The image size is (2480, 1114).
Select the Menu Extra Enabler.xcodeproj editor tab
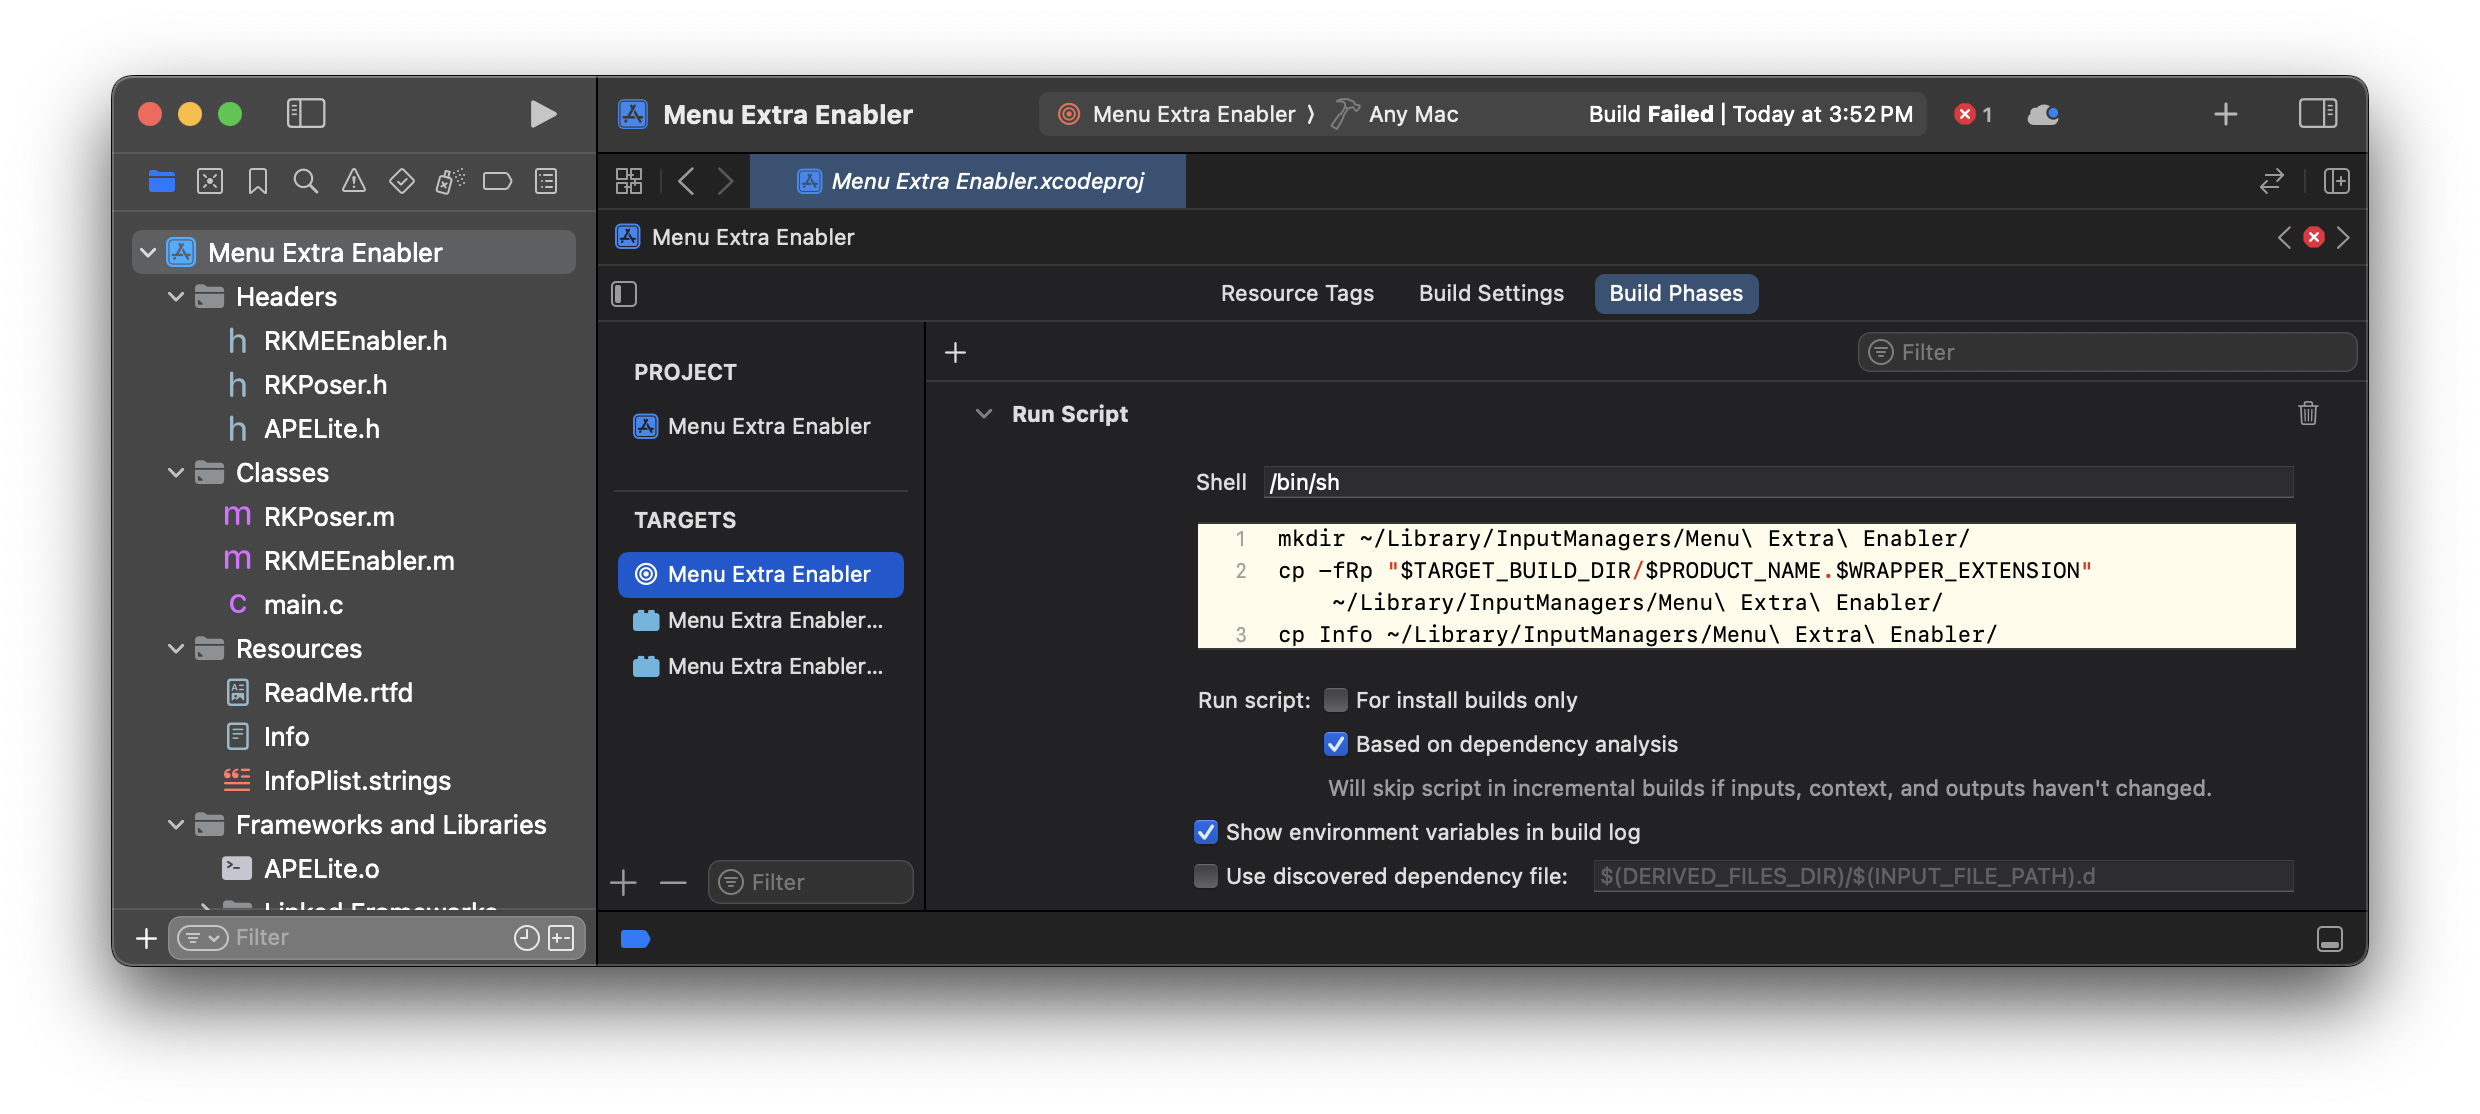968,181
